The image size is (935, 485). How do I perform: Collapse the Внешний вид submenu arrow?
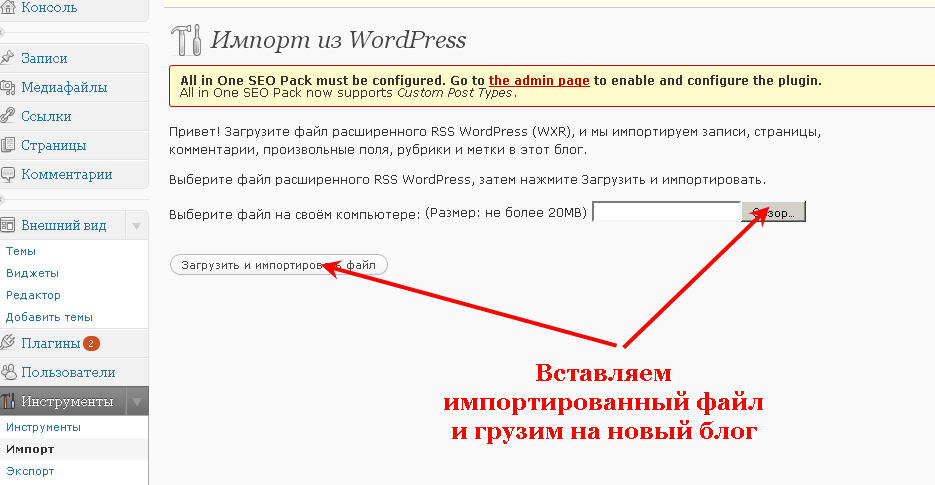(x=137, y=225)
